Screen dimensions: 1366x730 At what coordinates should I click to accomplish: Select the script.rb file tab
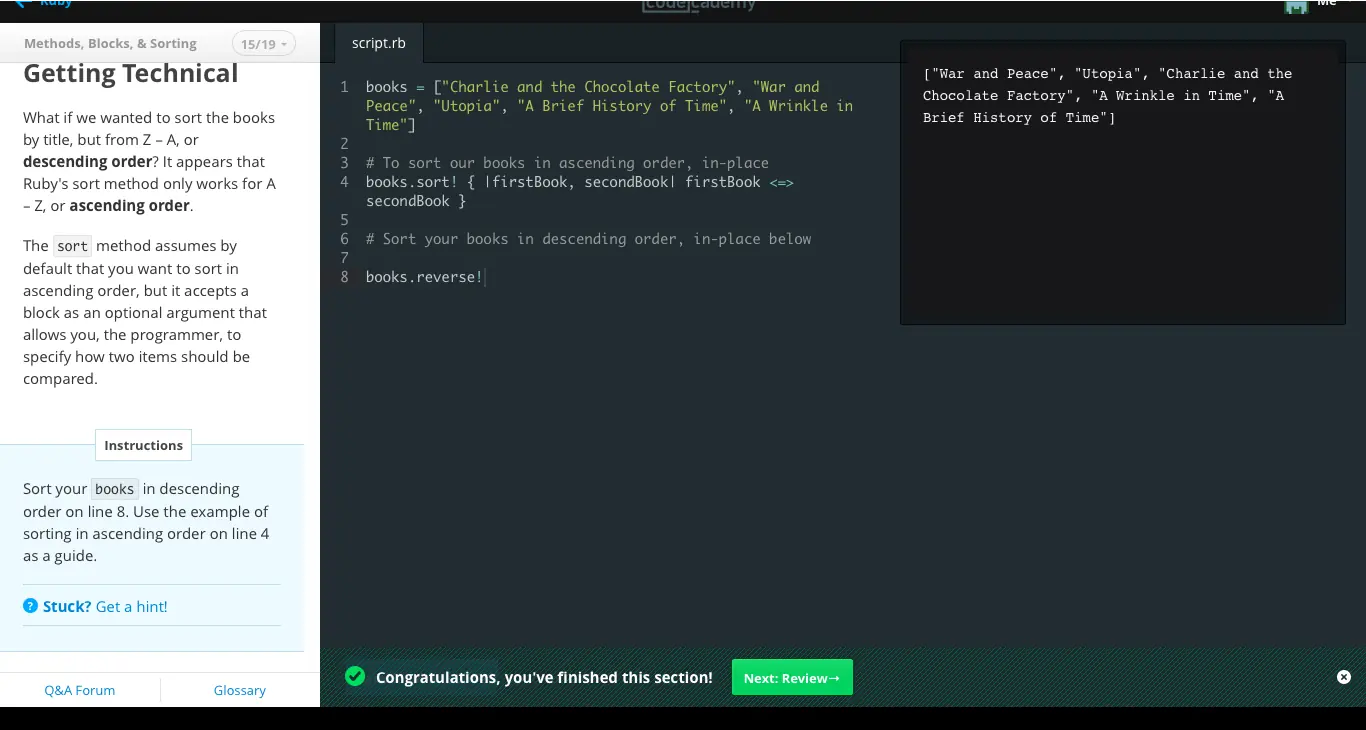click(379, 43)
